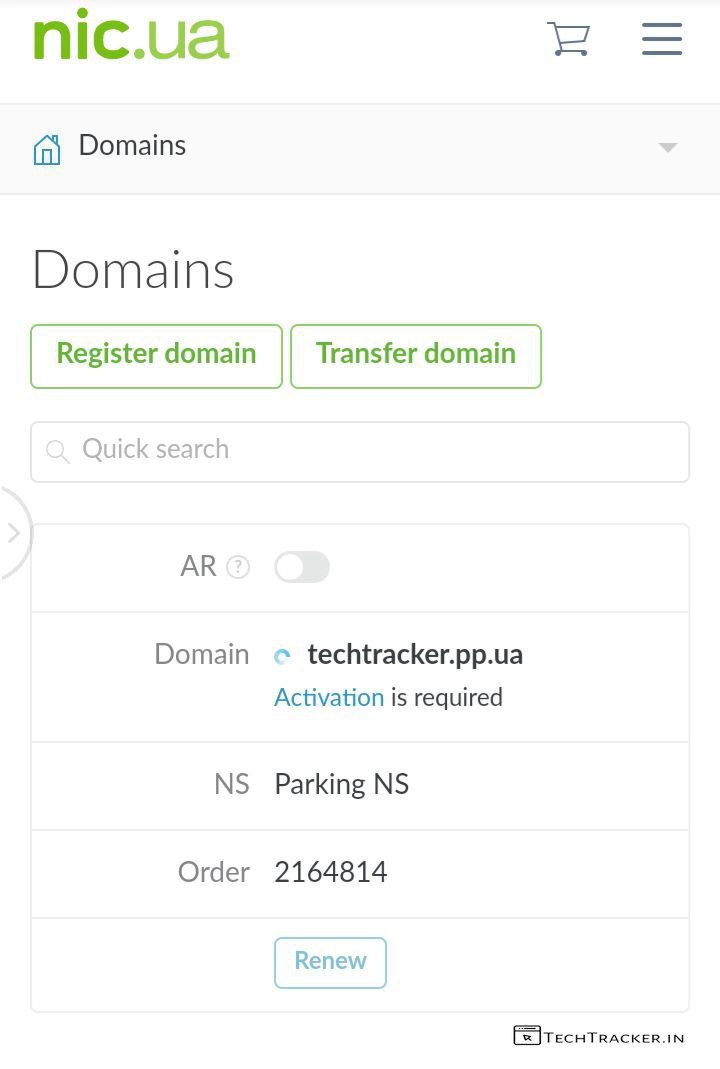The image size is (720, 1069).
Task: Click the TechTracker.in watermark logo
Action: coord(599,1036)
